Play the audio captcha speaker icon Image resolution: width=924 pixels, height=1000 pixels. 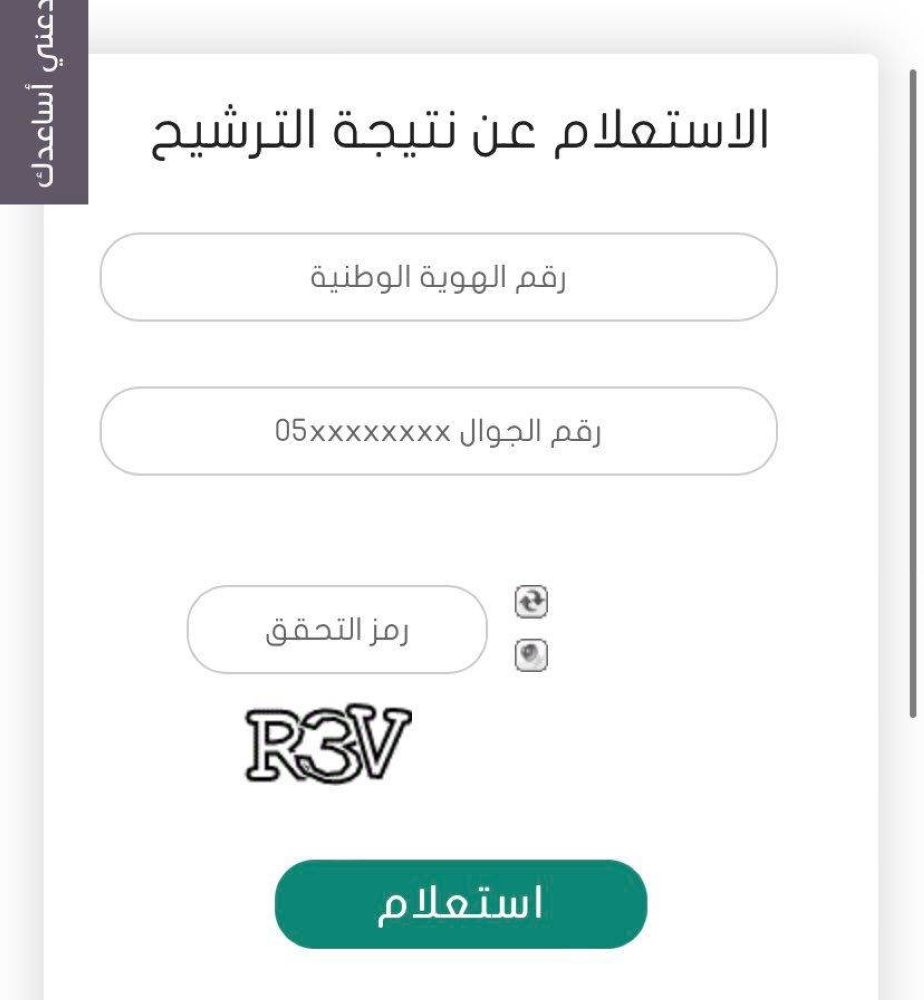(x=532, y=656)
